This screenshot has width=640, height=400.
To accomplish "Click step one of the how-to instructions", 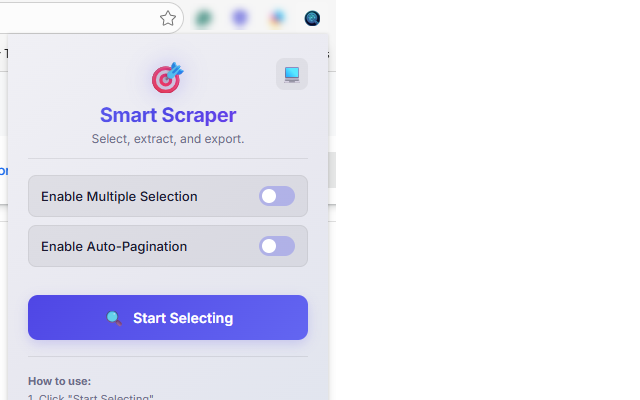I will point(91,397).
